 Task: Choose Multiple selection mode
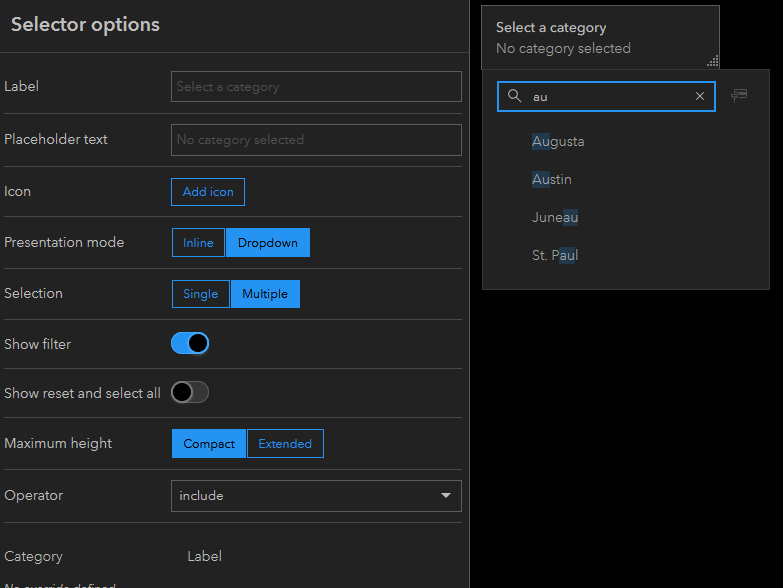pos(265,293)
